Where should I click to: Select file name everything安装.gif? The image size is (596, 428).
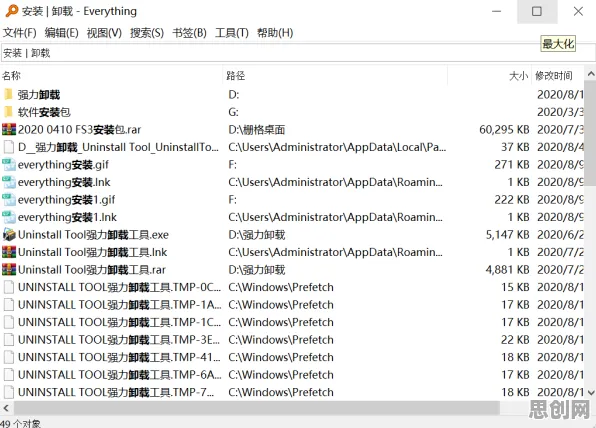[x=63, y=165]
